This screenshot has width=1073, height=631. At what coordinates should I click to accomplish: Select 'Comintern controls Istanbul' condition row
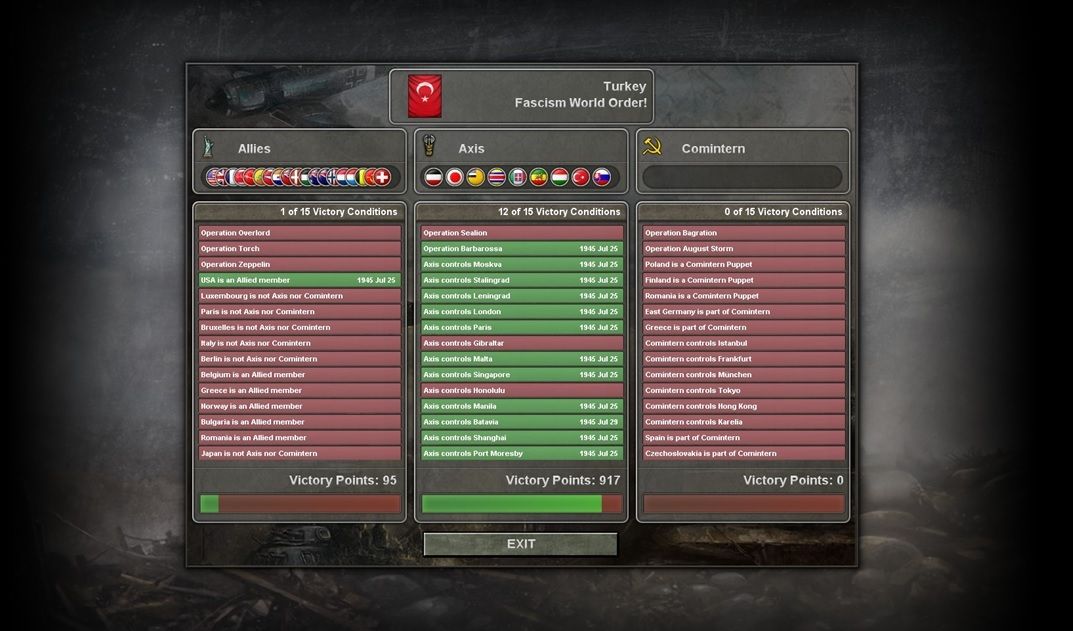coord(744,343)
